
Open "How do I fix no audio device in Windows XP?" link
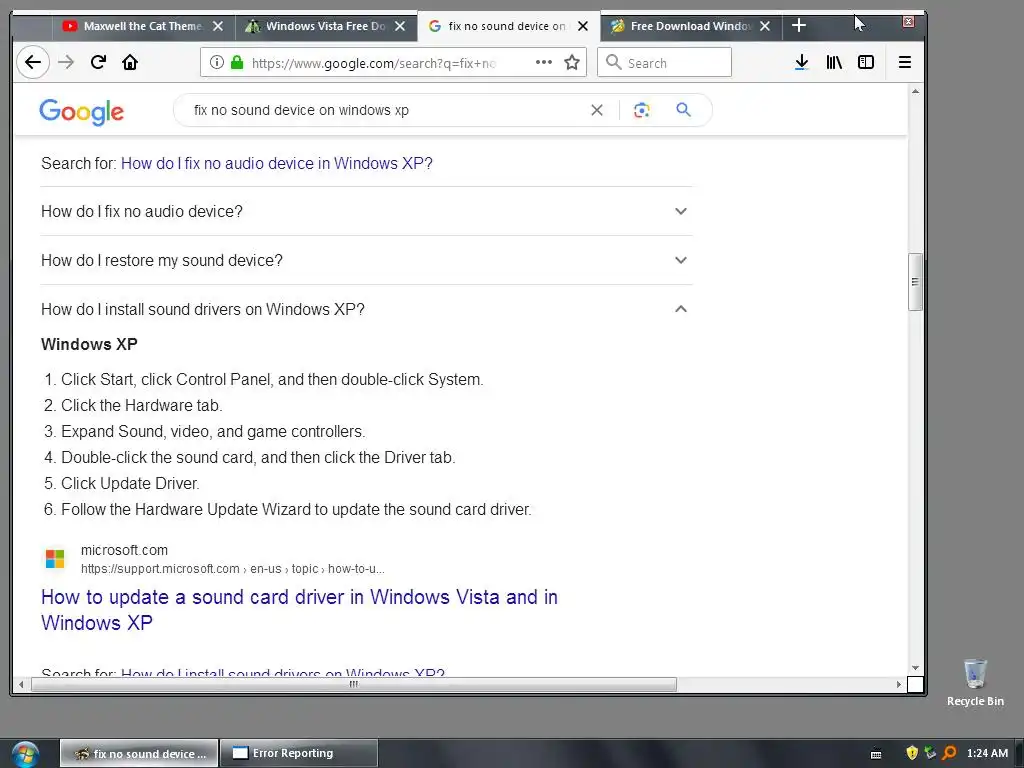pos(276,163)
